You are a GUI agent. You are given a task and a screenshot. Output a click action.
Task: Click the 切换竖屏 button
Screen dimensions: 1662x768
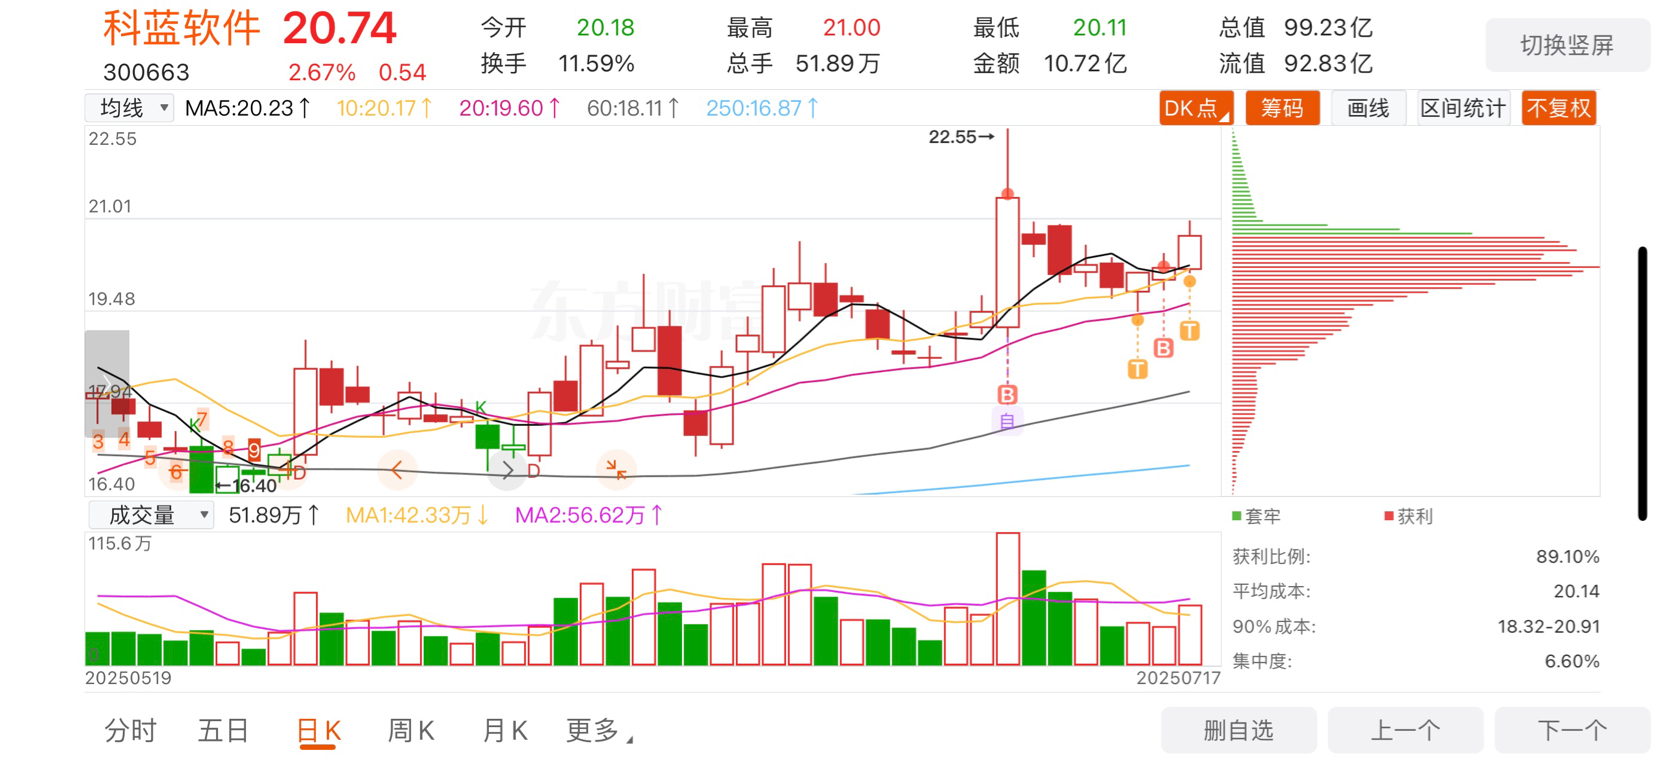point(1567,45)
